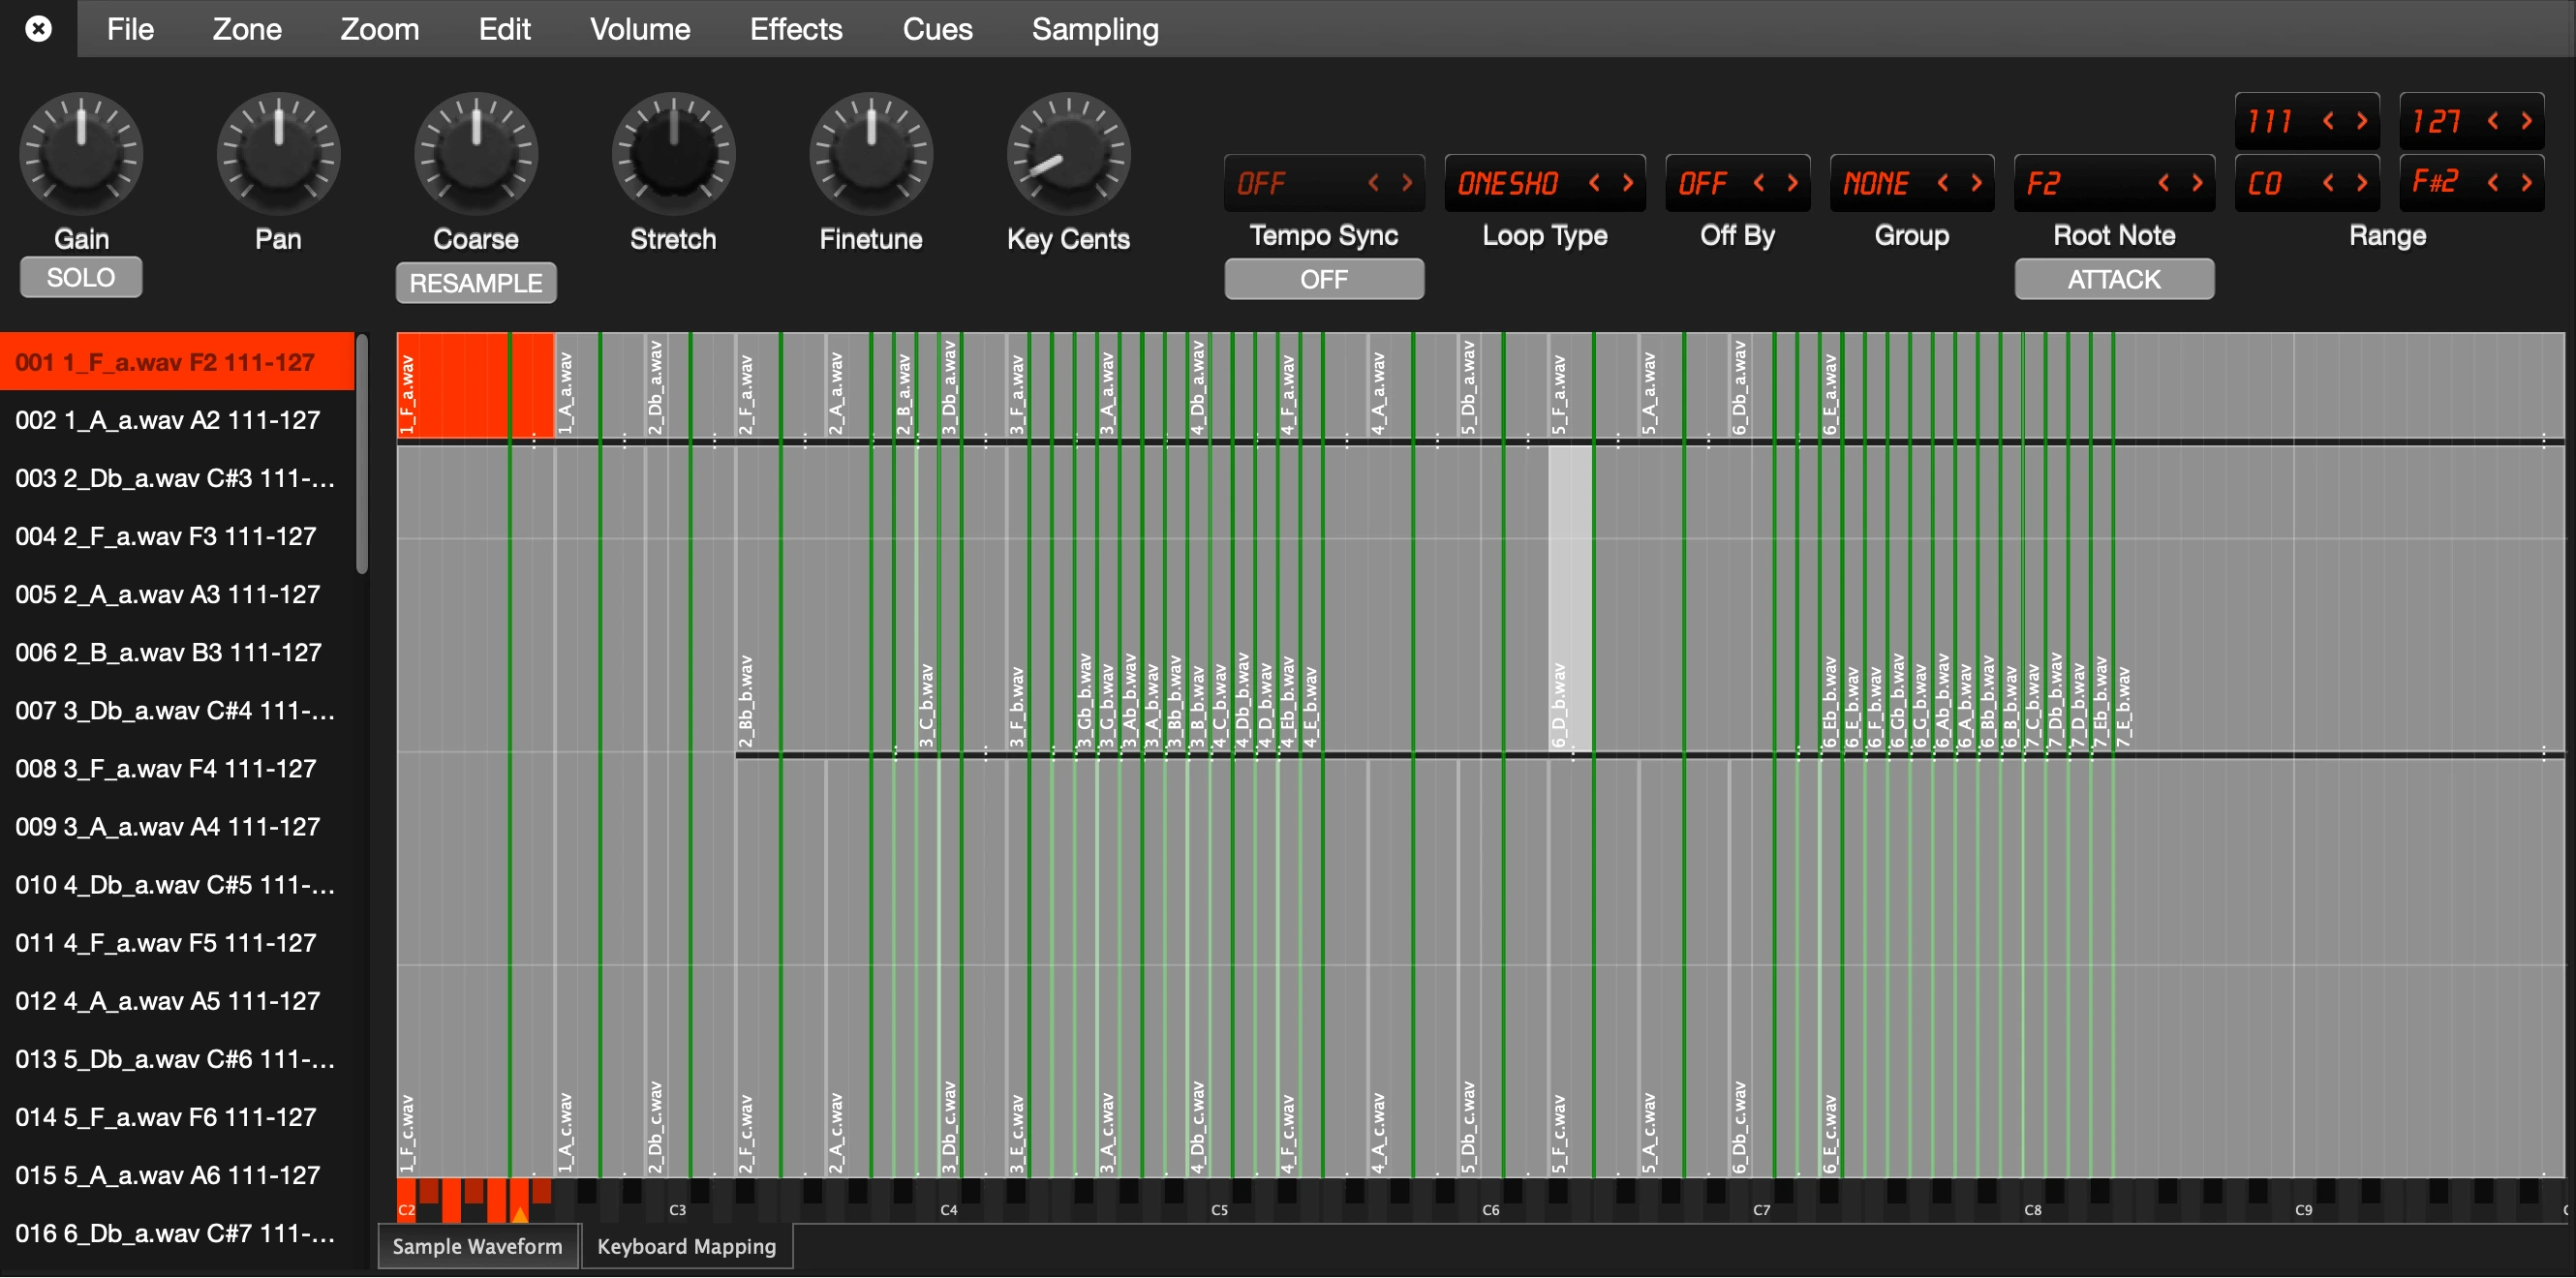Close the editor with the X icon
The height and width of the screenshot is (1278, 2576).
pyautogui.click(x=38, y=28)
